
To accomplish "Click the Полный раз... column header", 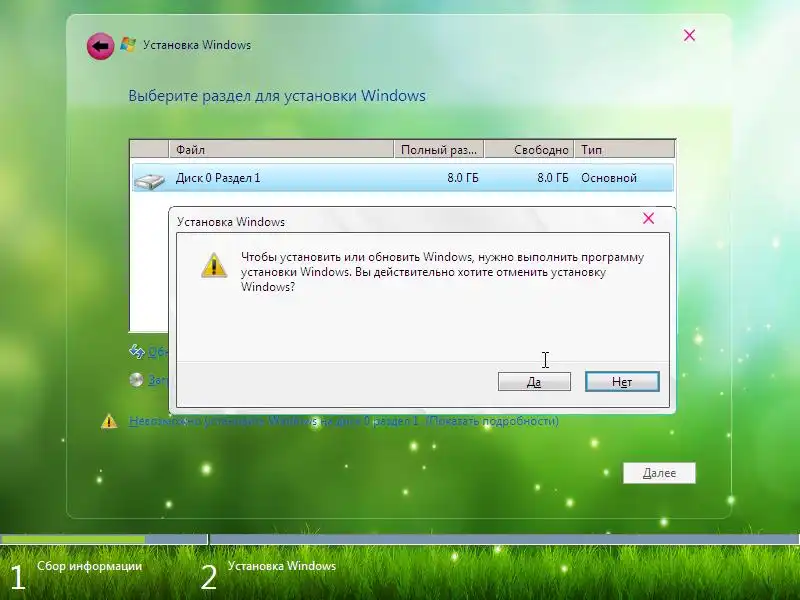I will pyautogui.click(x=439, y=149).
